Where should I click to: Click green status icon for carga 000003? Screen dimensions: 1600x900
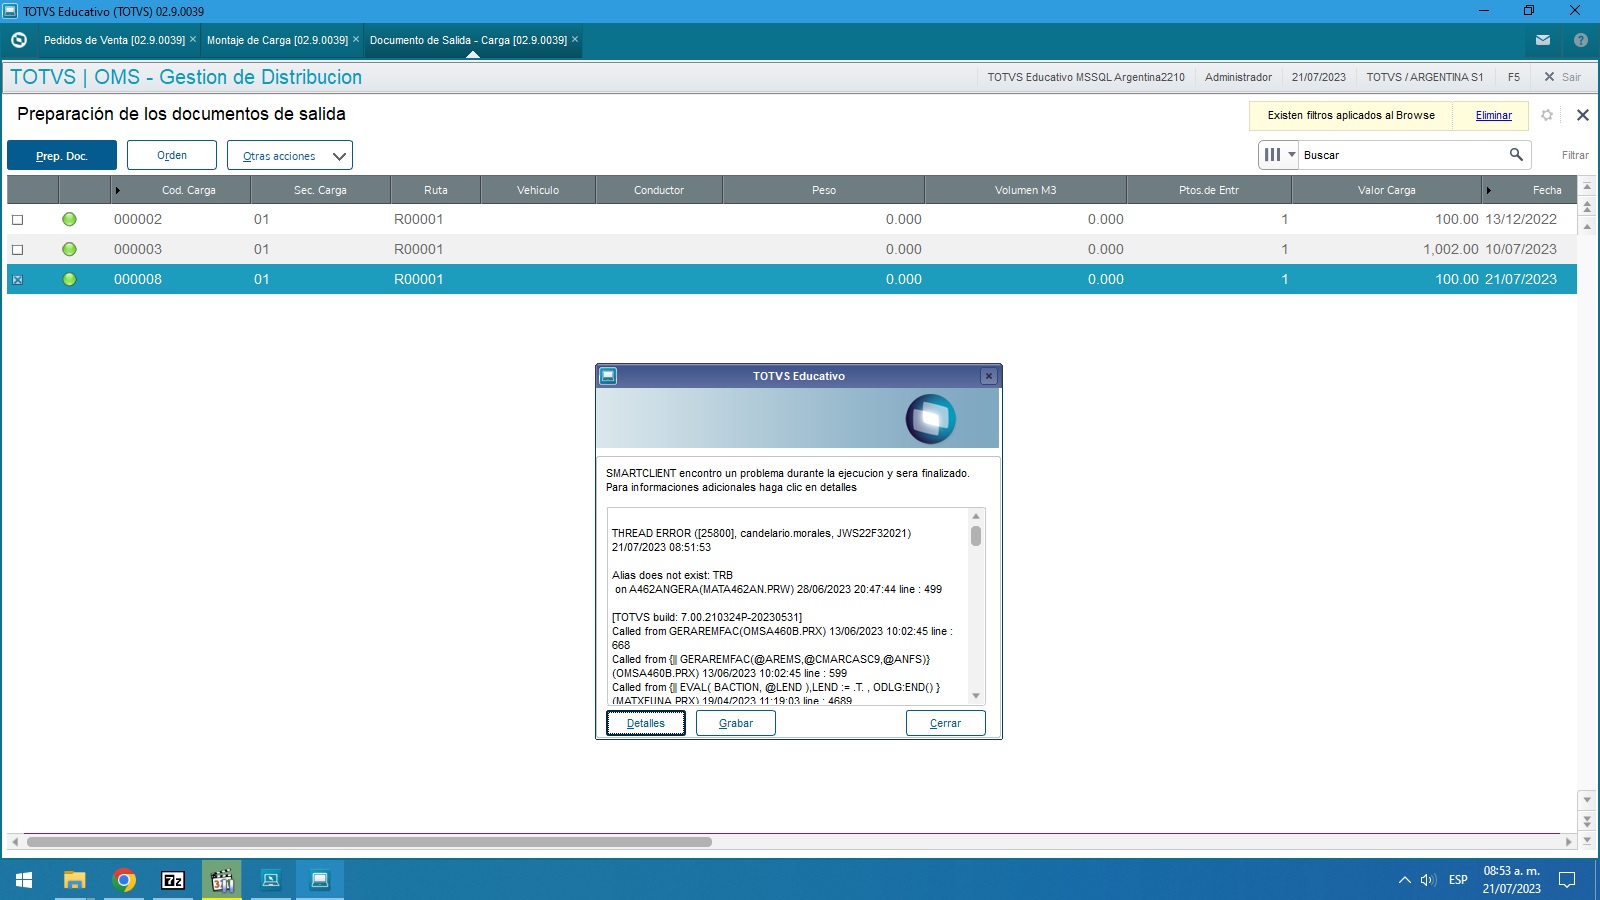coord(69,249)
